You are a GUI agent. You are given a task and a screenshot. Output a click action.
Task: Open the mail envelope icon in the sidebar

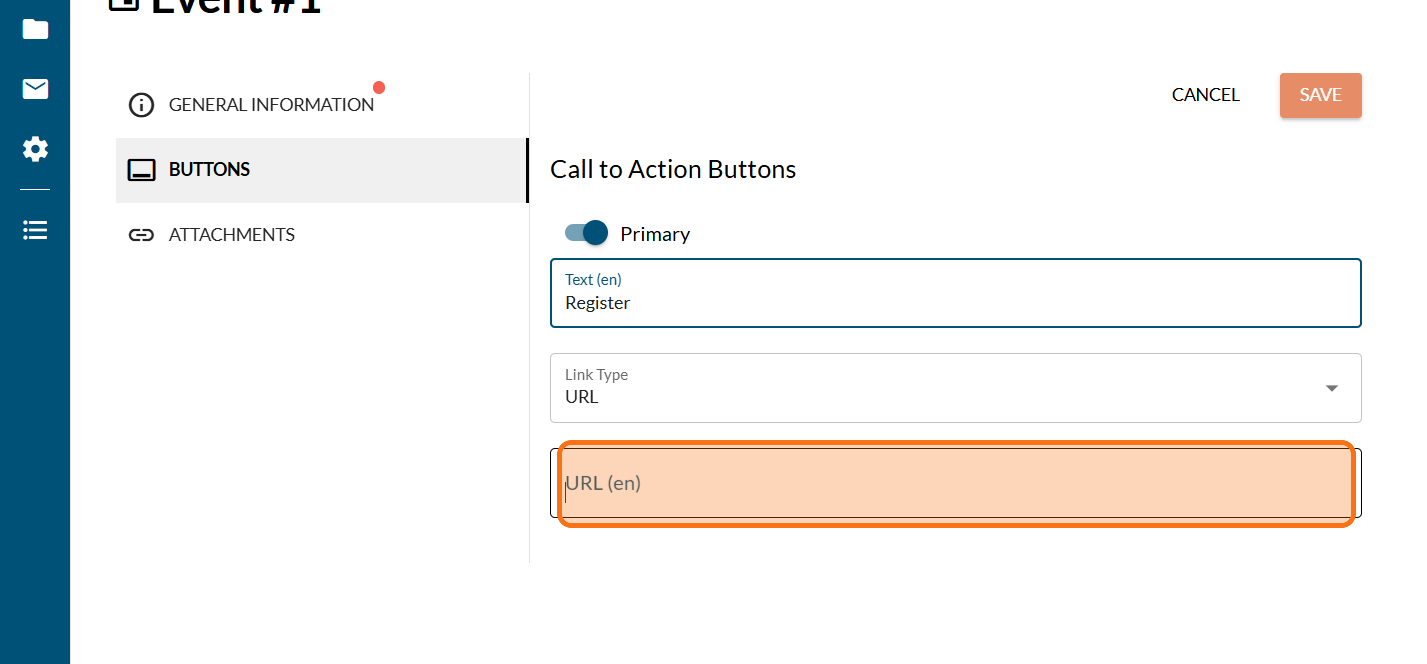click(x=35, y=89)
